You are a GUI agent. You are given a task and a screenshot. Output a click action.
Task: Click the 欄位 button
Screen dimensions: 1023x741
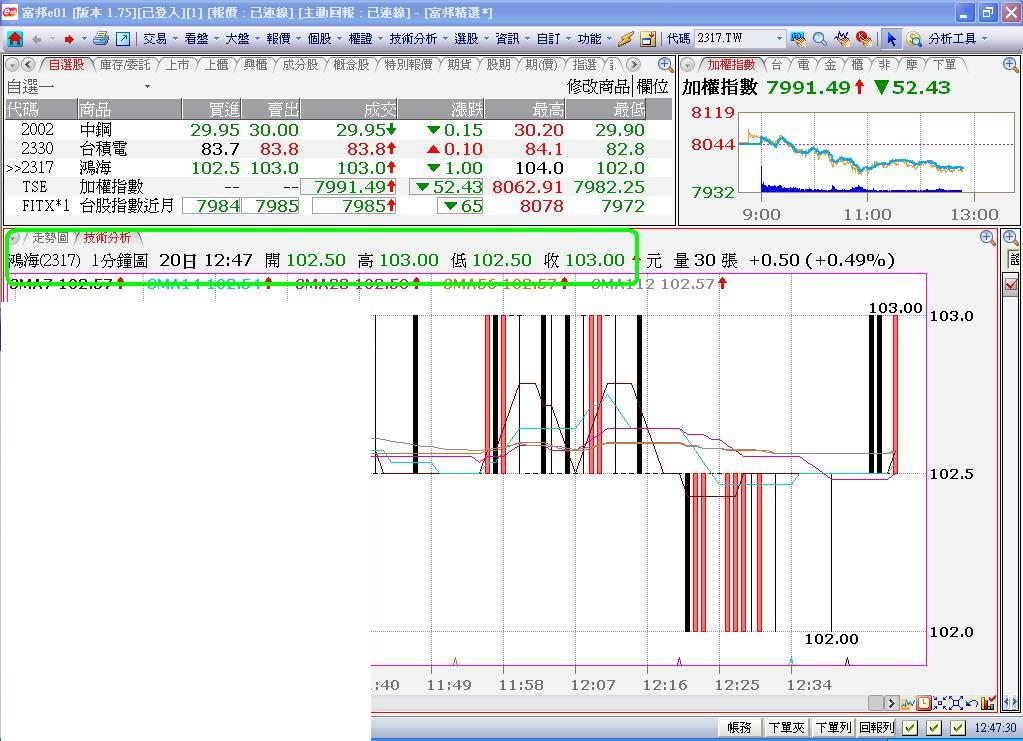[x=652, y=87]
